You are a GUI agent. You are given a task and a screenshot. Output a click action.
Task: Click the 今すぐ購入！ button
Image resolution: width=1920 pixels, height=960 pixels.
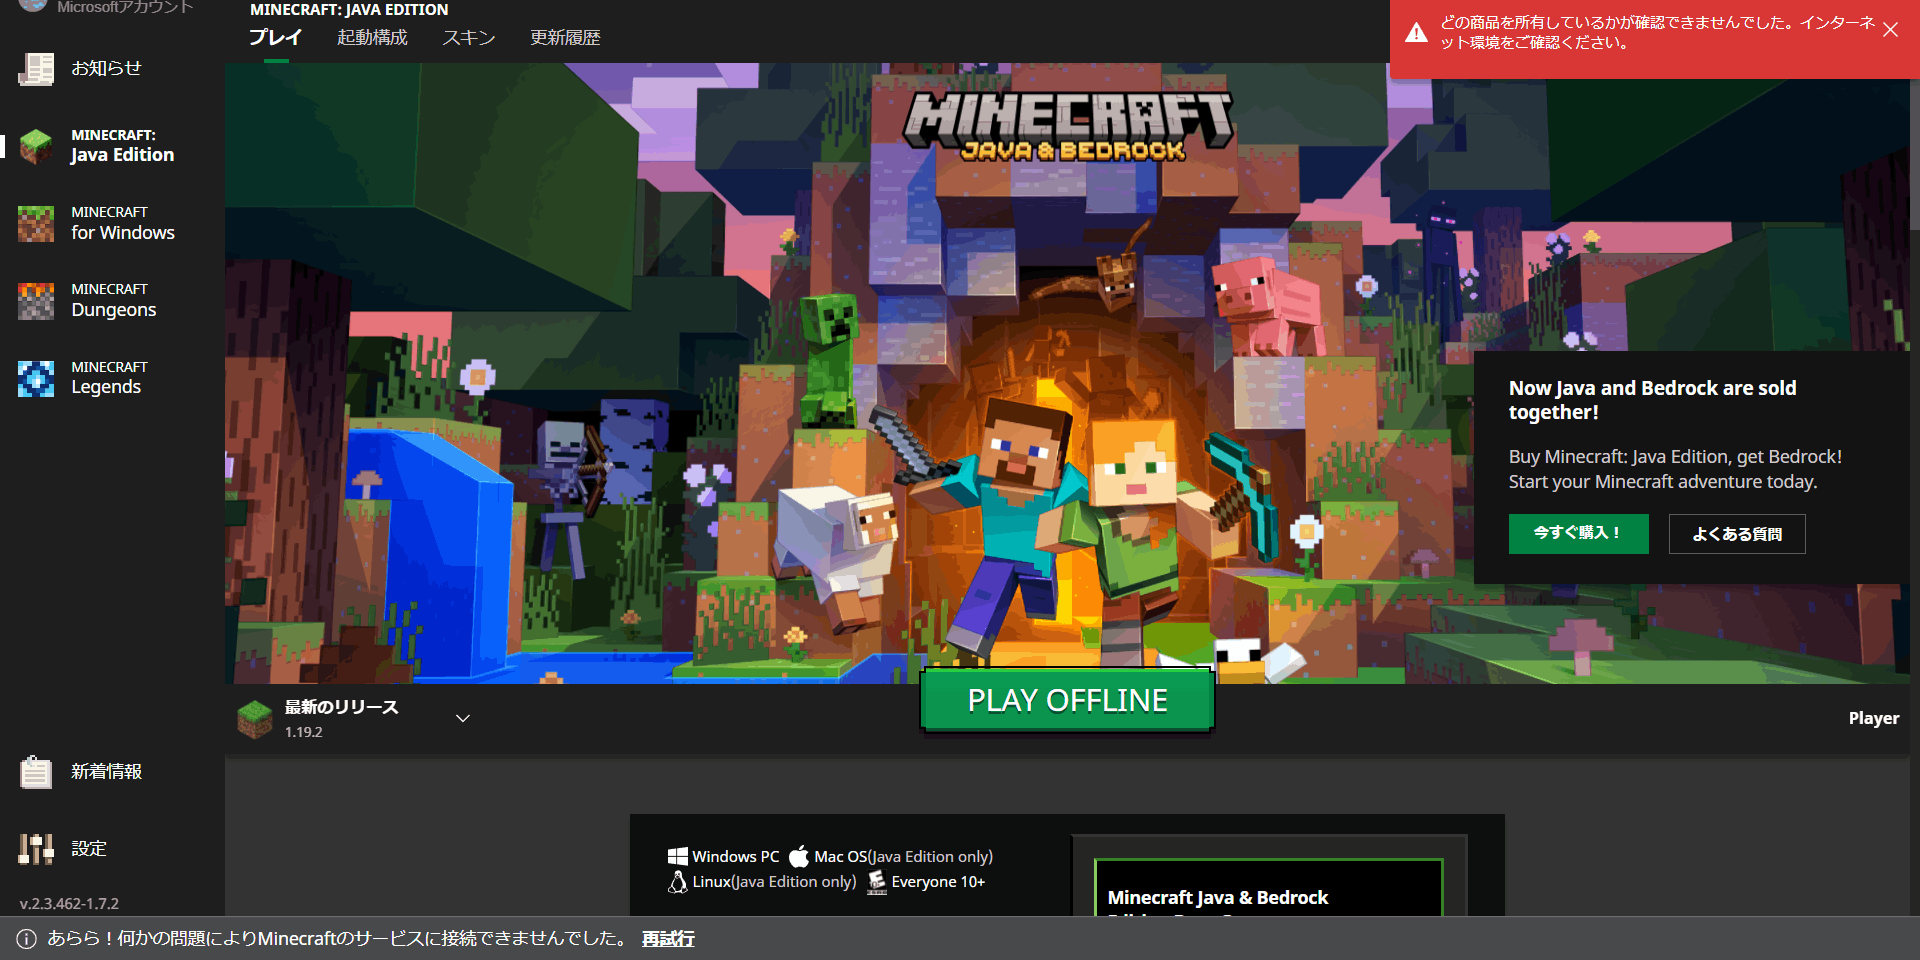coord(1578,533)
